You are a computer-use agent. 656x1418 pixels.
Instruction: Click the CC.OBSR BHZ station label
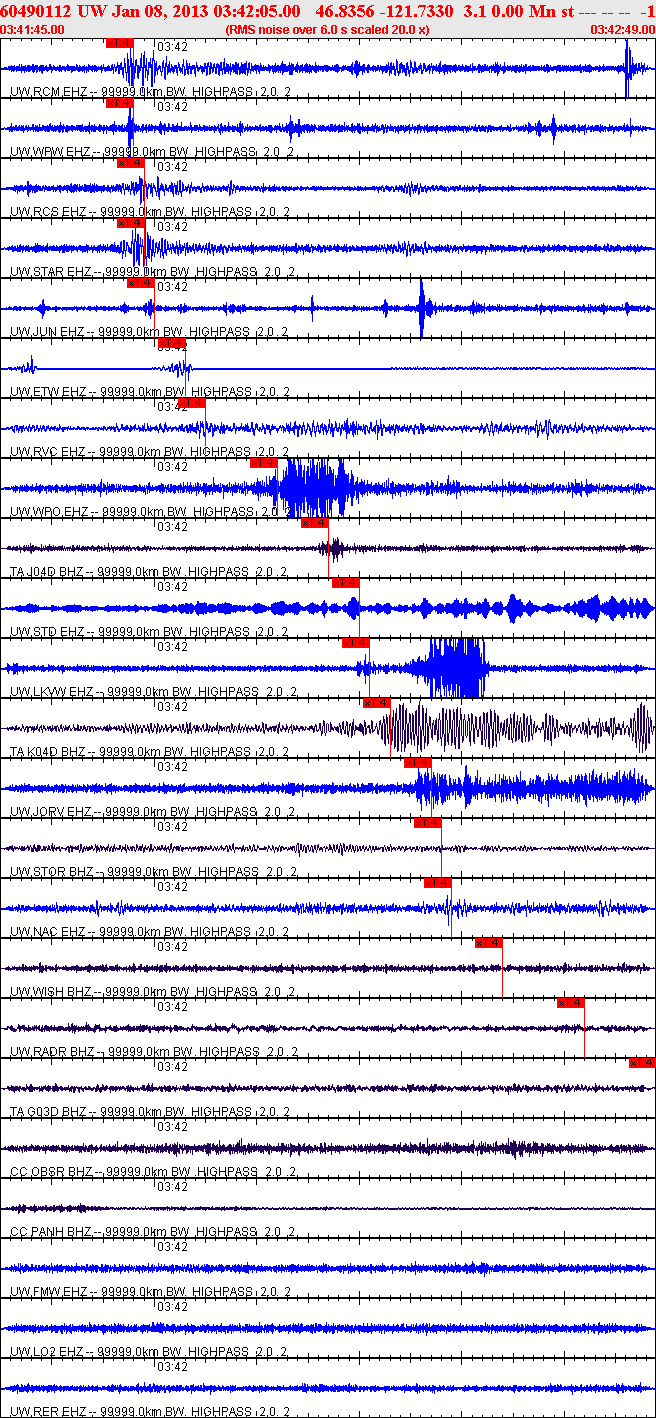point(51,1172)
